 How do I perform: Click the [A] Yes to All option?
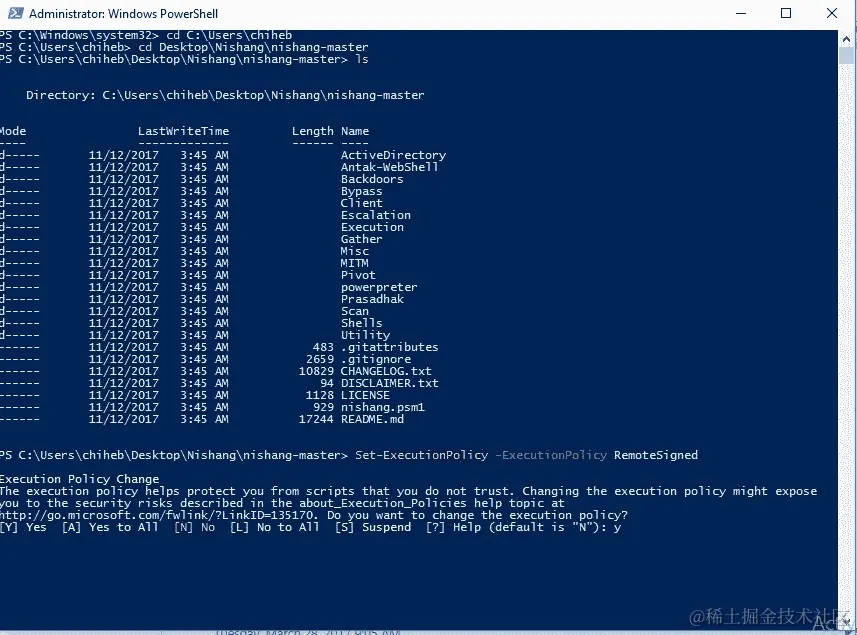(110, 527)
